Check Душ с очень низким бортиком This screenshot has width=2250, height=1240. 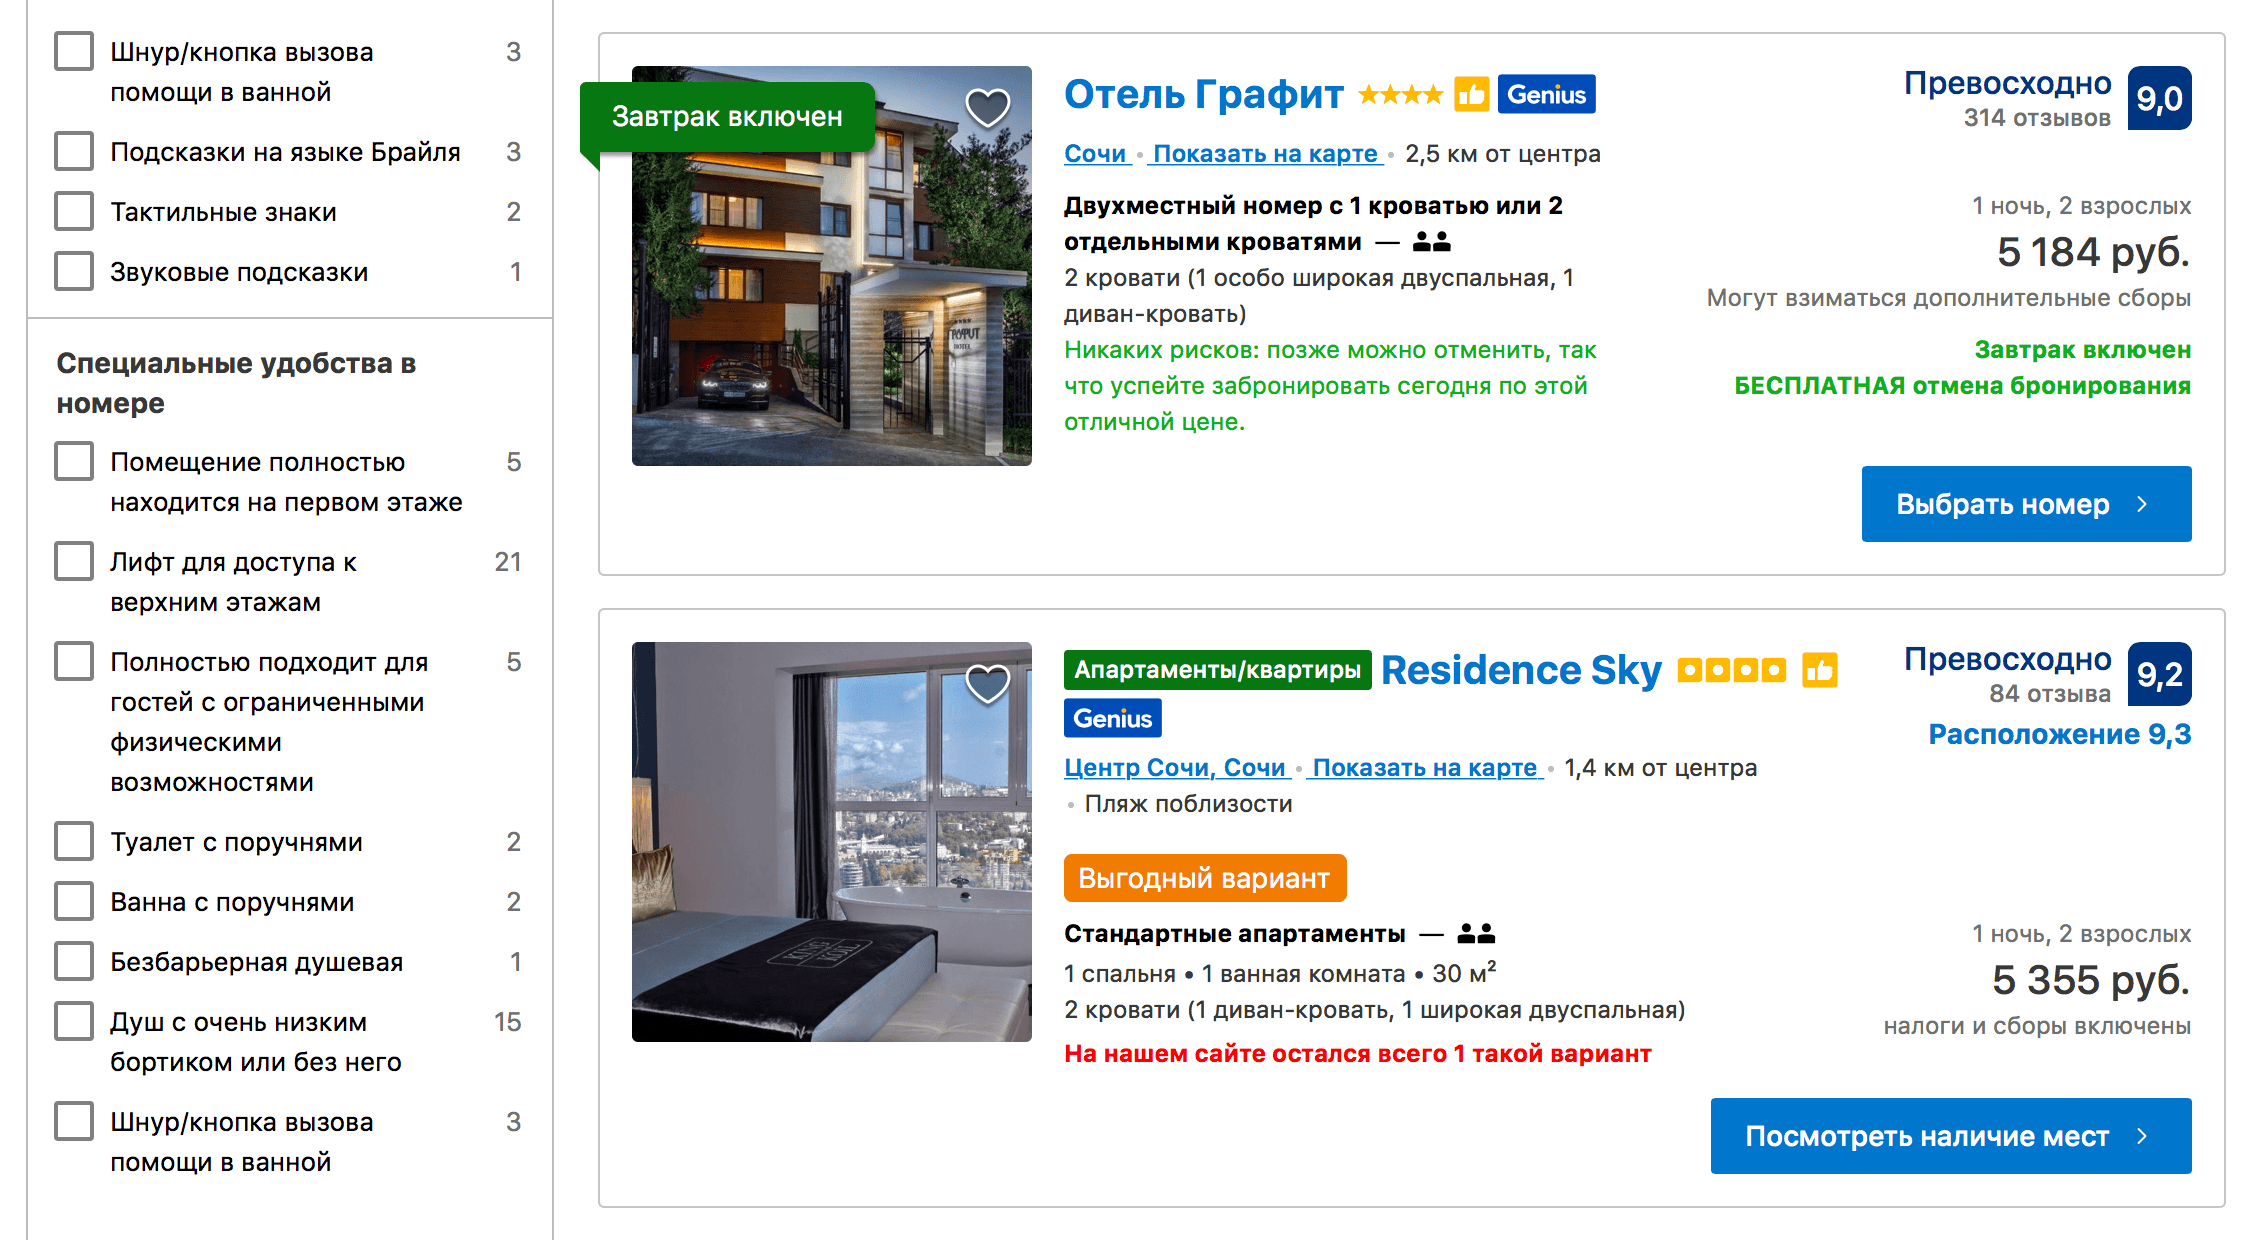click(74, 1021)
